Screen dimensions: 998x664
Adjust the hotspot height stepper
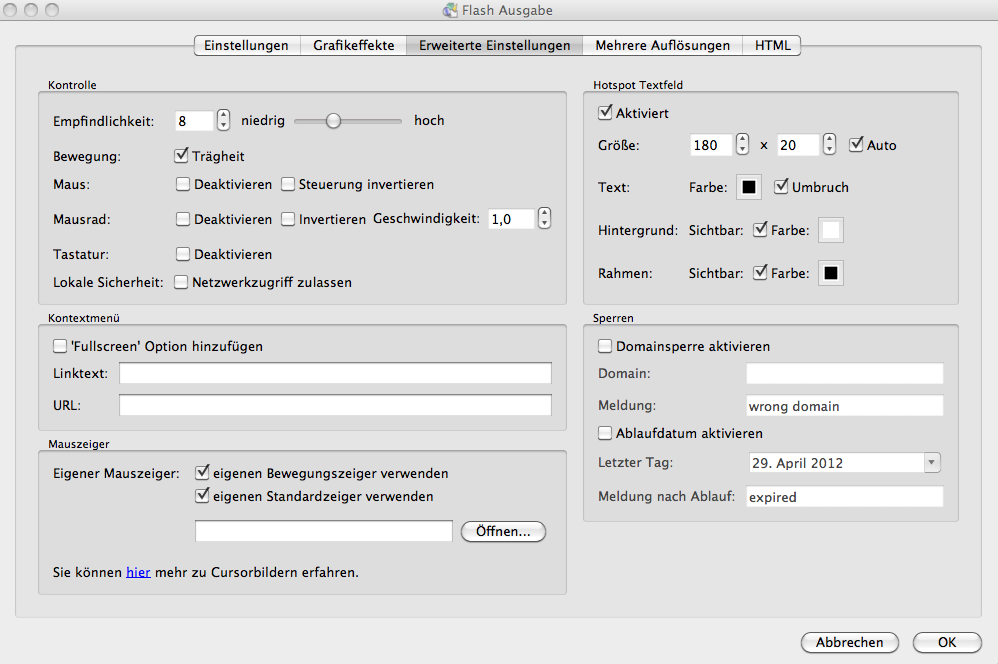[x=829, y=145]
